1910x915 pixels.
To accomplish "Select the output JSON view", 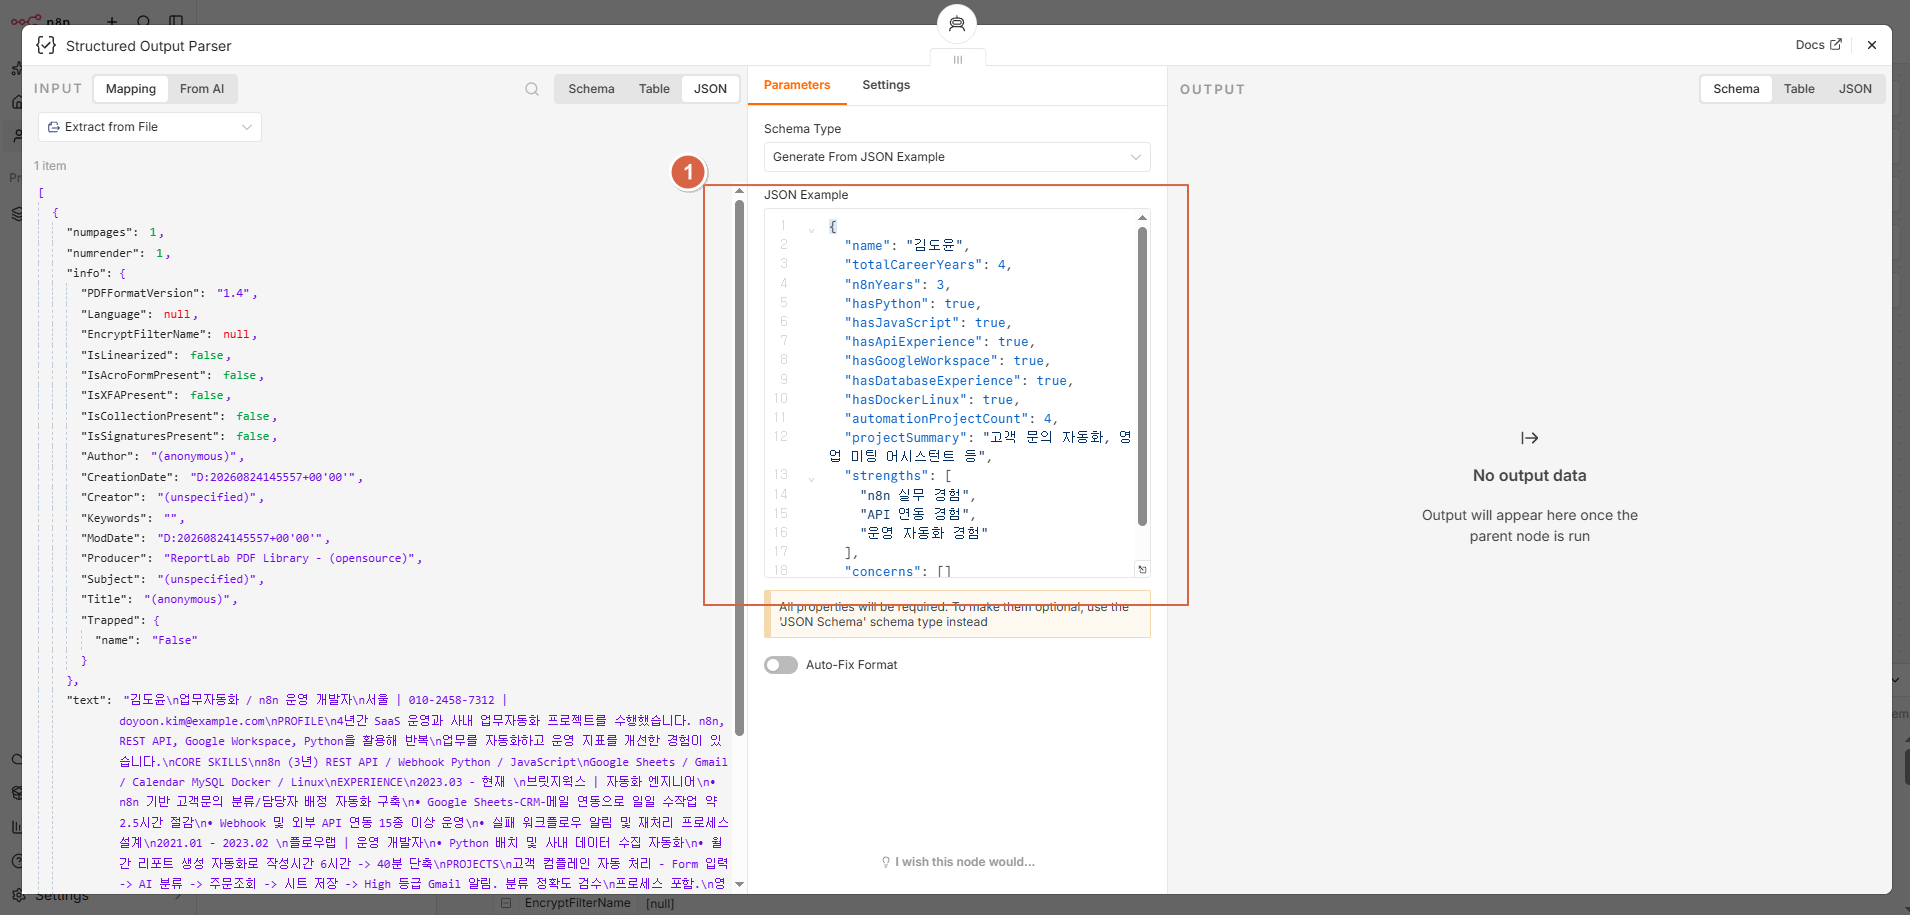I will point(1855,89).
